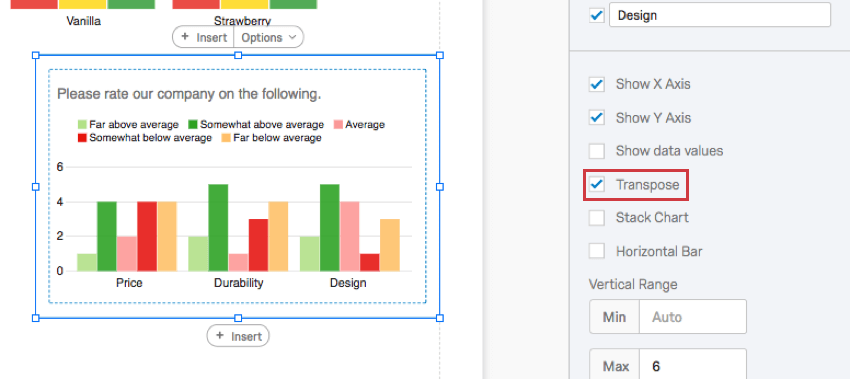850x379 pixels.
Task: Click the Insert button below the chart
Action: [x=238, y=336]
